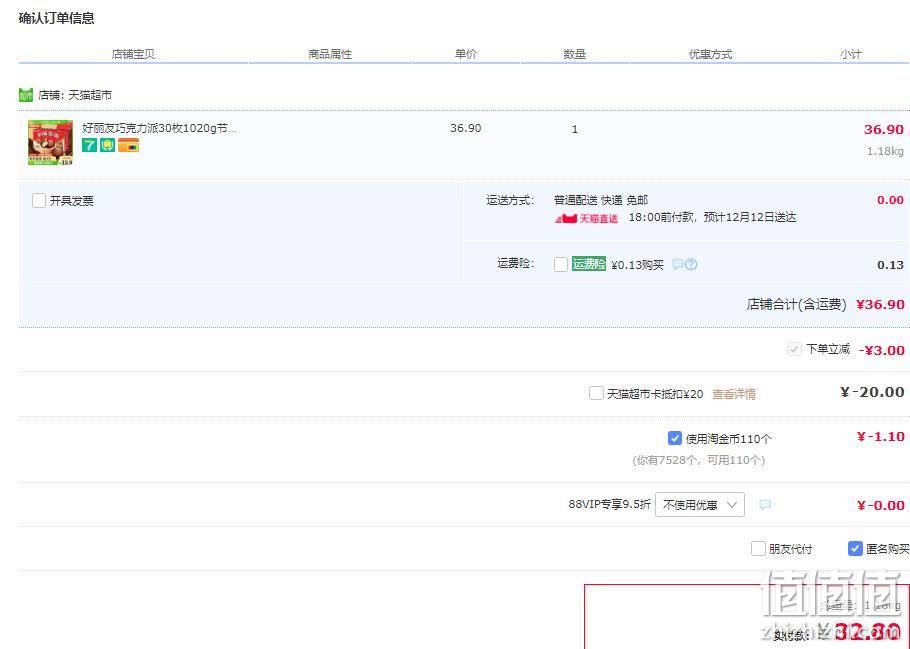
Task: Click the 普通配送 快递 免邮 shipping text
Action: tap(601, 200)
